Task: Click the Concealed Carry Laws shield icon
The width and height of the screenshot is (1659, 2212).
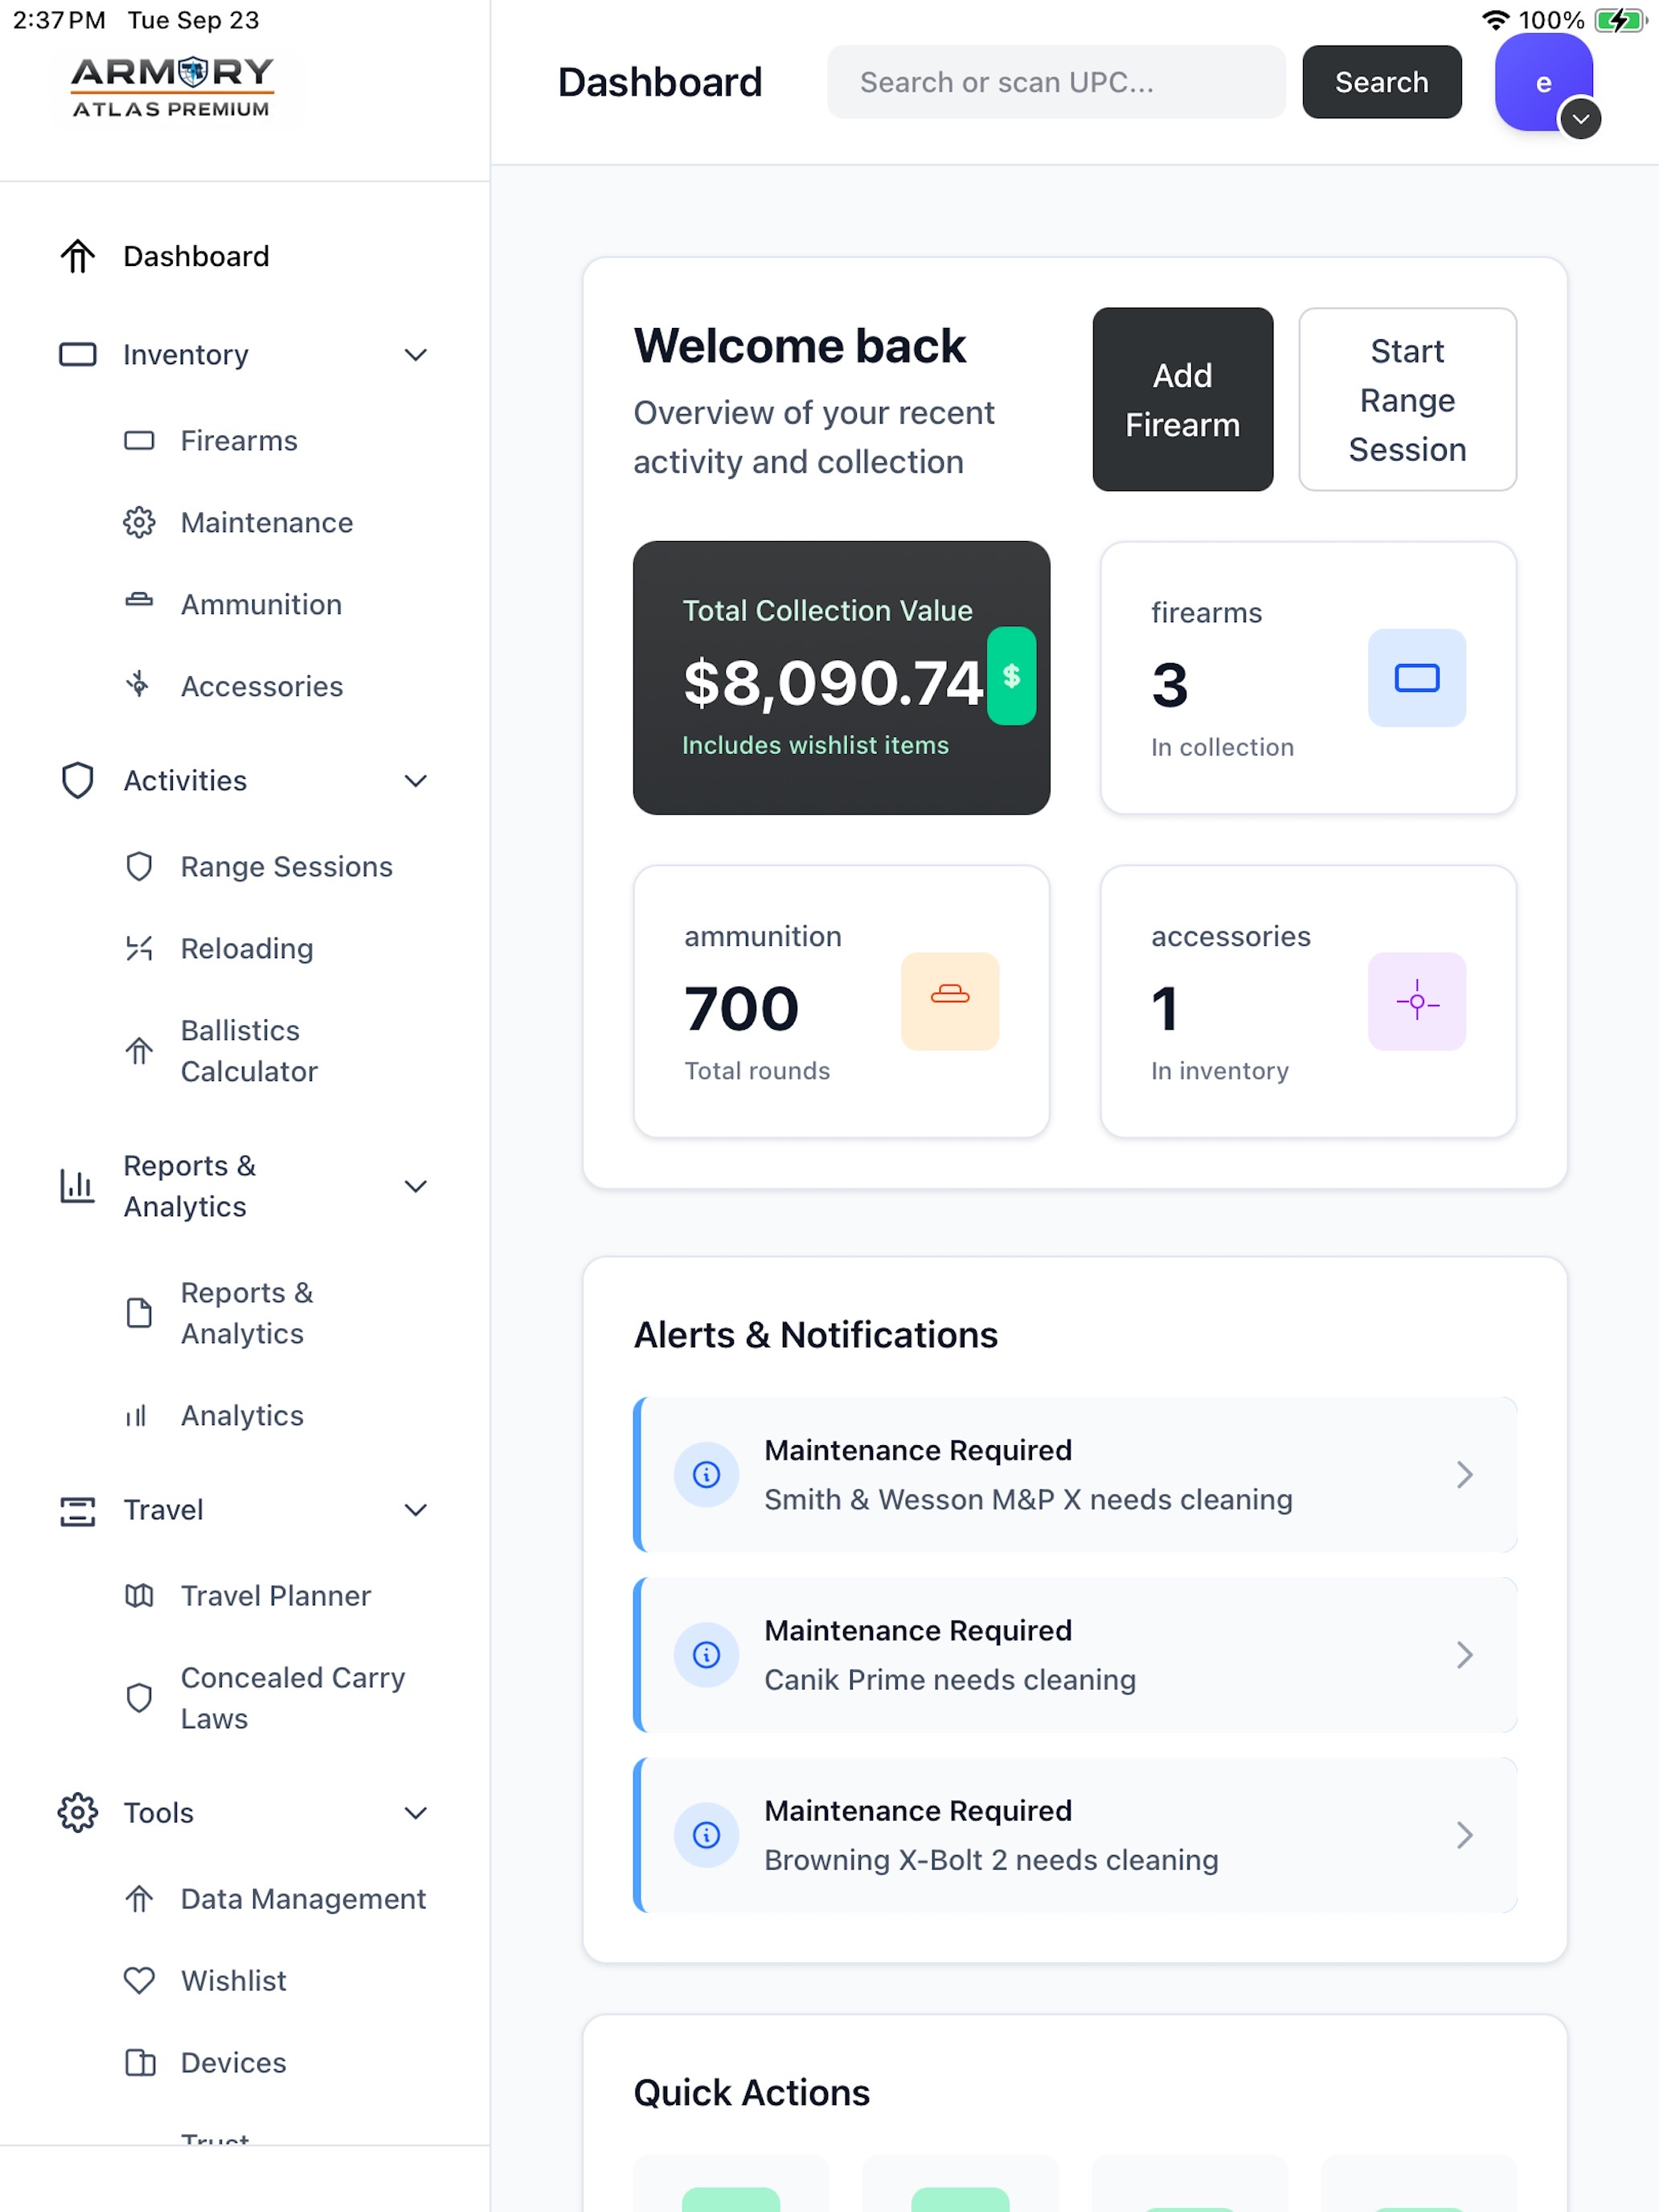Action: coord(139,1698)
